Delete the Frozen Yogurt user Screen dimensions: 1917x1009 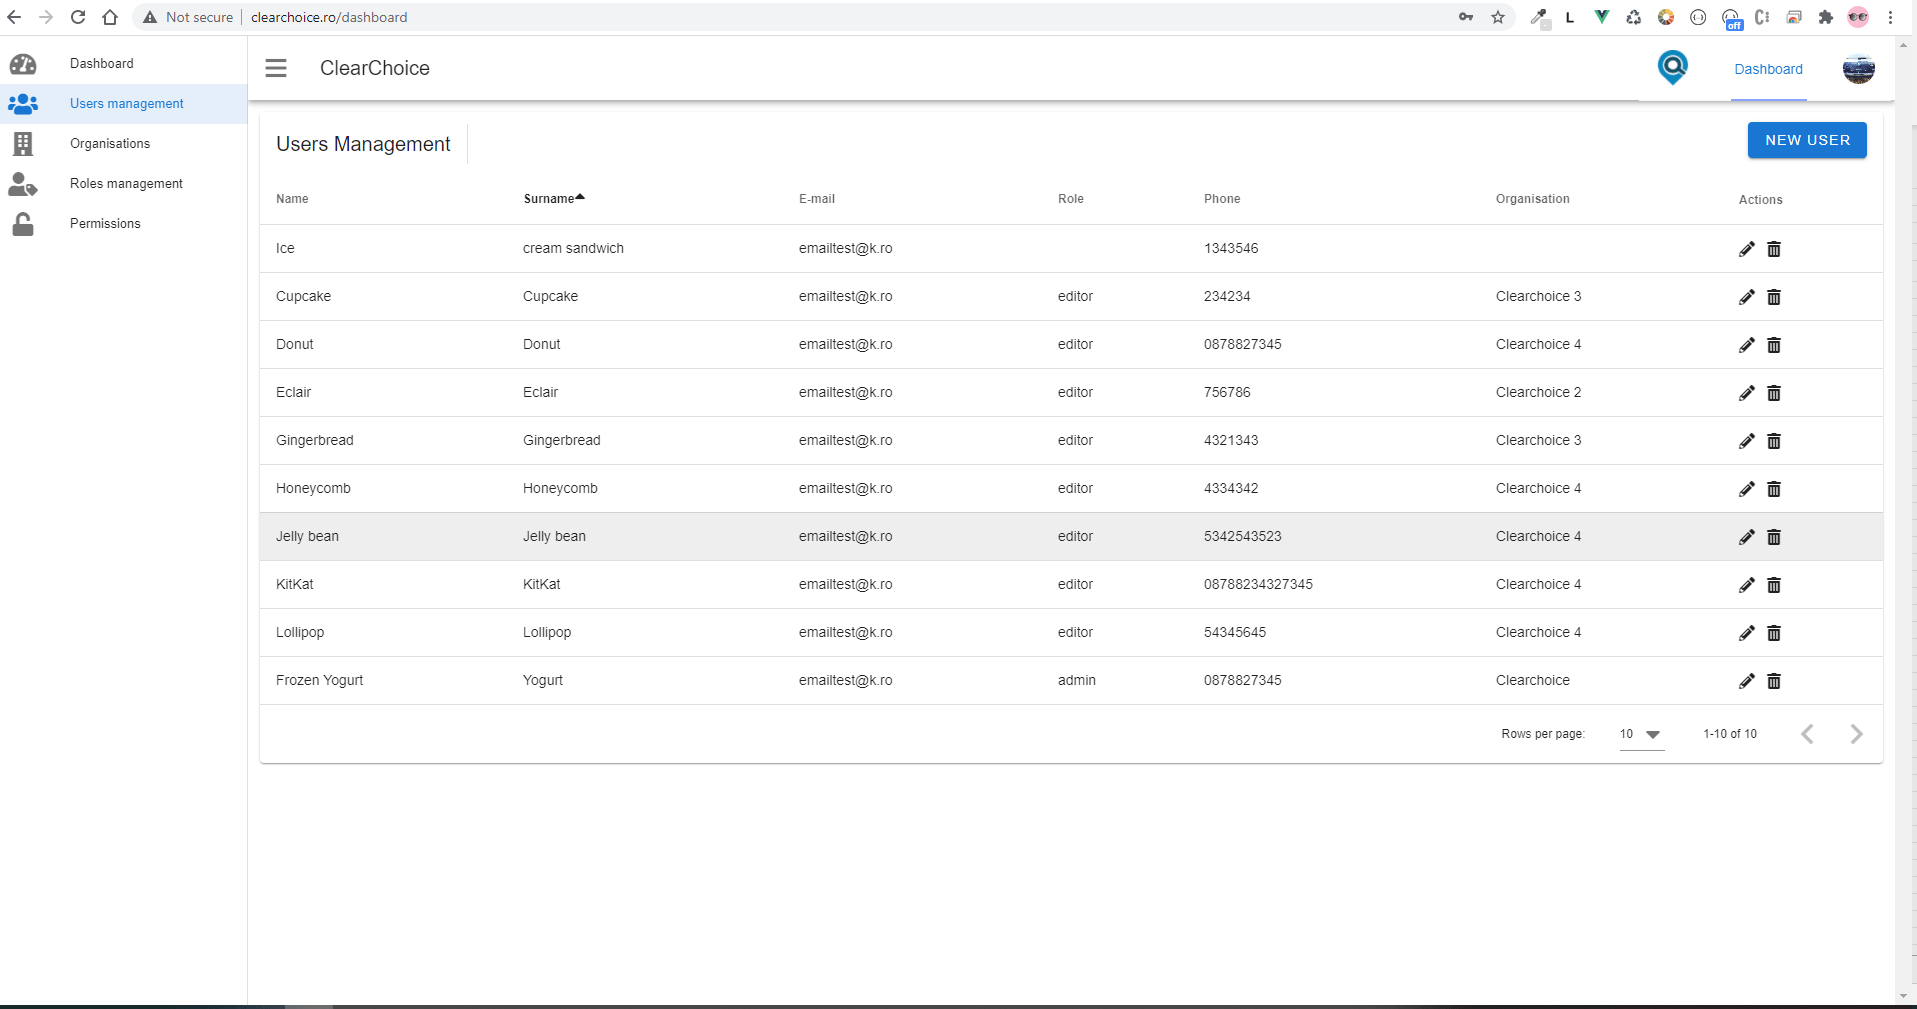click(1773, 681)
